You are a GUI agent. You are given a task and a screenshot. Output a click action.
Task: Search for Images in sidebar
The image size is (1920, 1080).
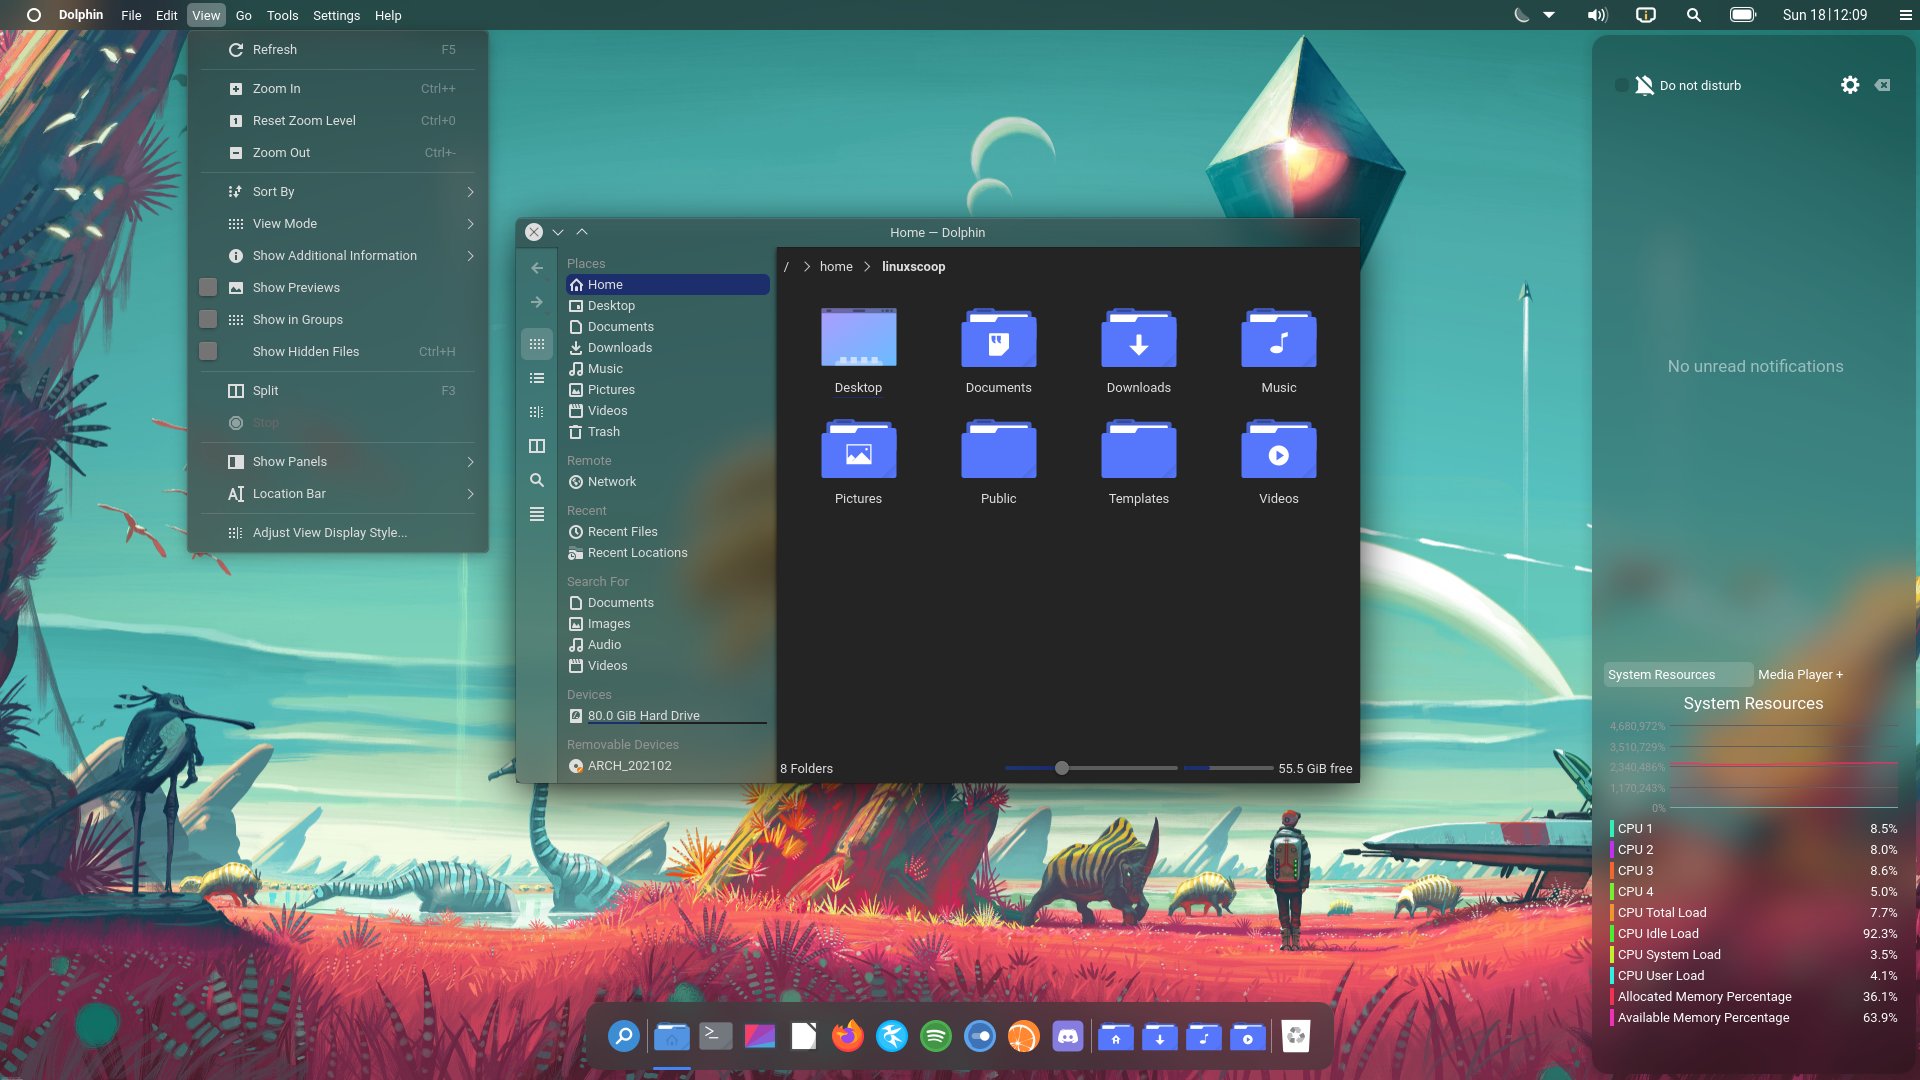(x=667, y=623)
